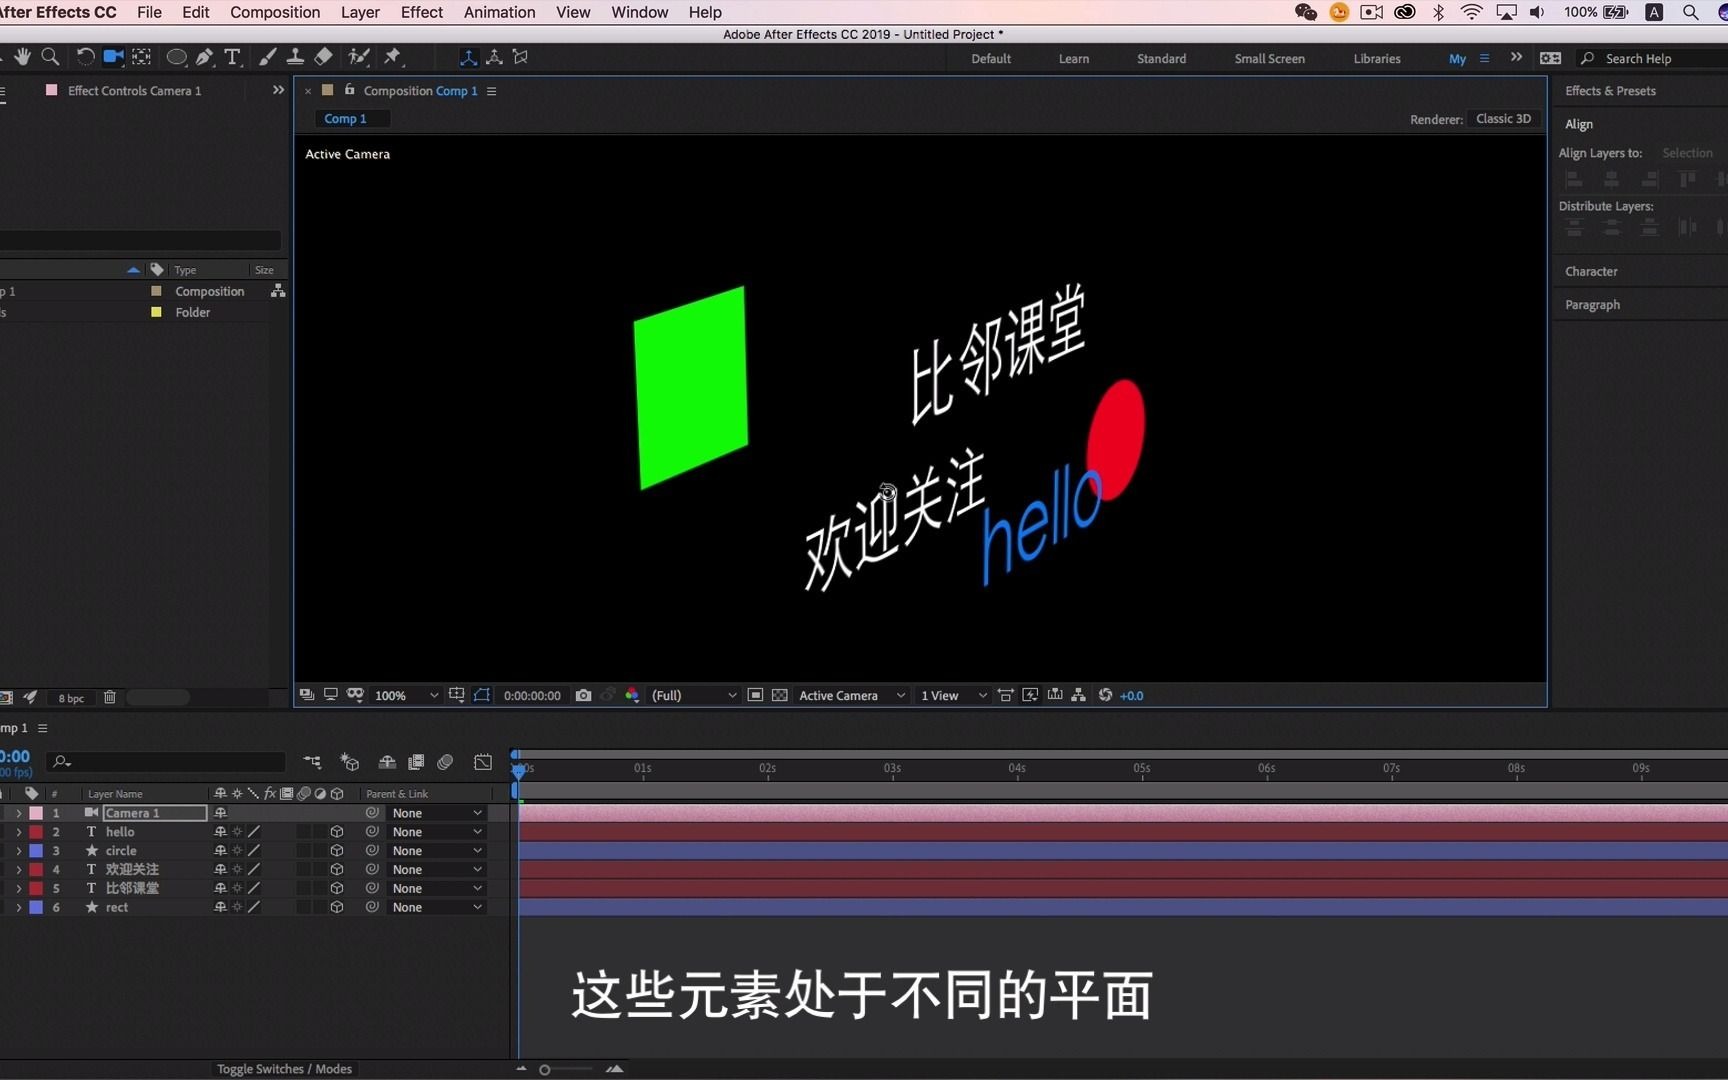Open the Character panel

click(x=1591, y=271)
